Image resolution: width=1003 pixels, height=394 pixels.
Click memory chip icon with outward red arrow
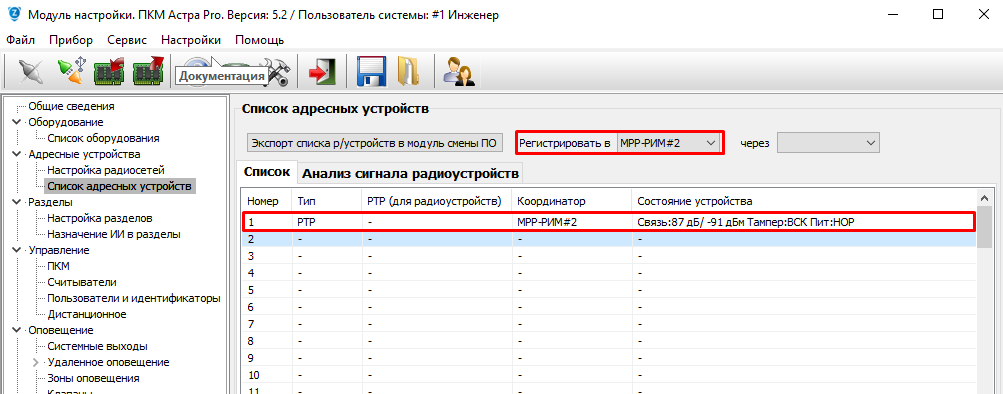click(x=148, y=71)
